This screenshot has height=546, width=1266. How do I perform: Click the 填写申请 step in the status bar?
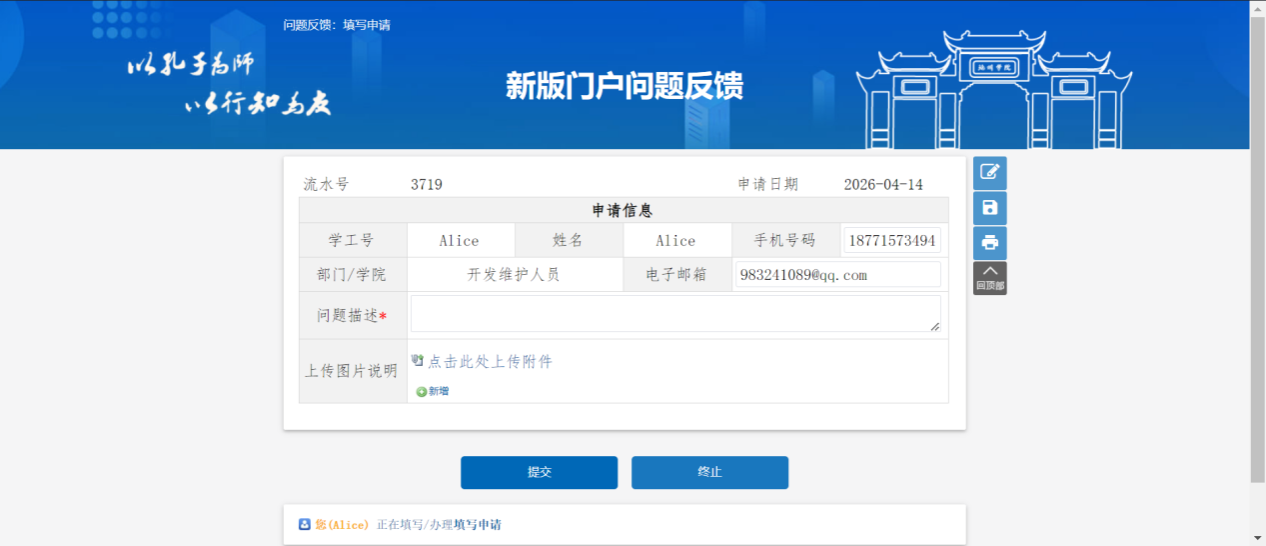pos(477,525)
